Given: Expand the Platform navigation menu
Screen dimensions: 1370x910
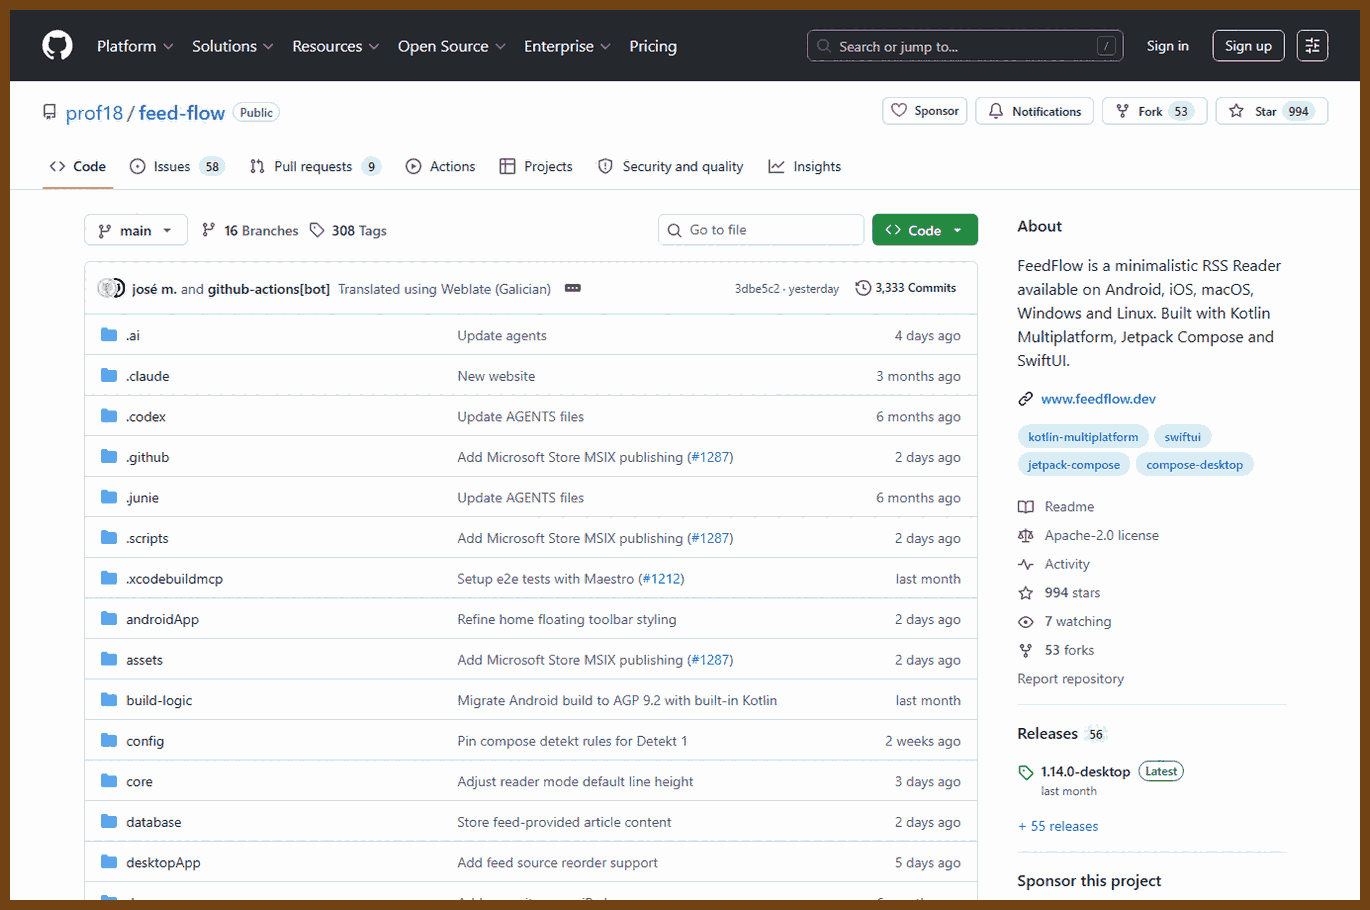Looking at the screenshot, I should (135, 46).
